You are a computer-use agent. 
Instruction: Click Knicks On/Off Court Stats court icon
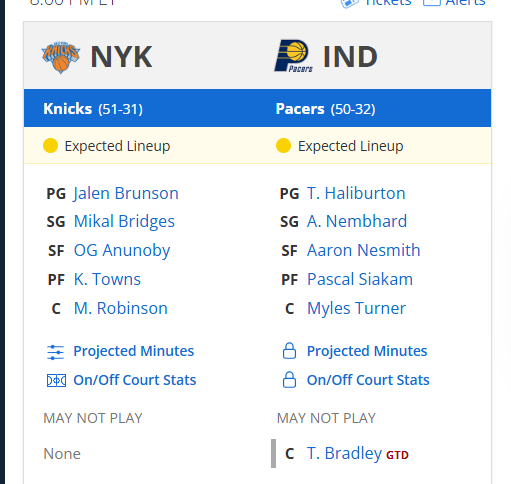(x=56, y=380)
